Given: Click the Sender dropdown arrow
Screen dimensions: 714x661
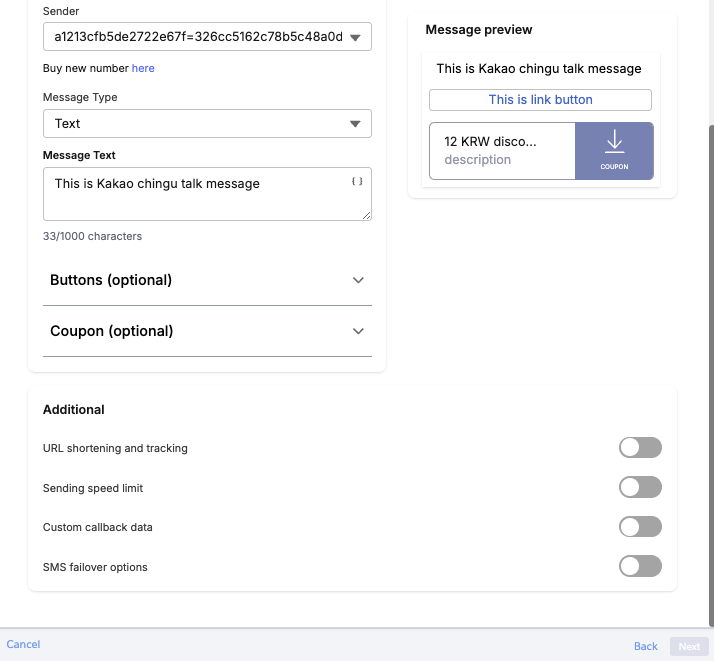Looking at the screenshot, I should coord(355,38).
